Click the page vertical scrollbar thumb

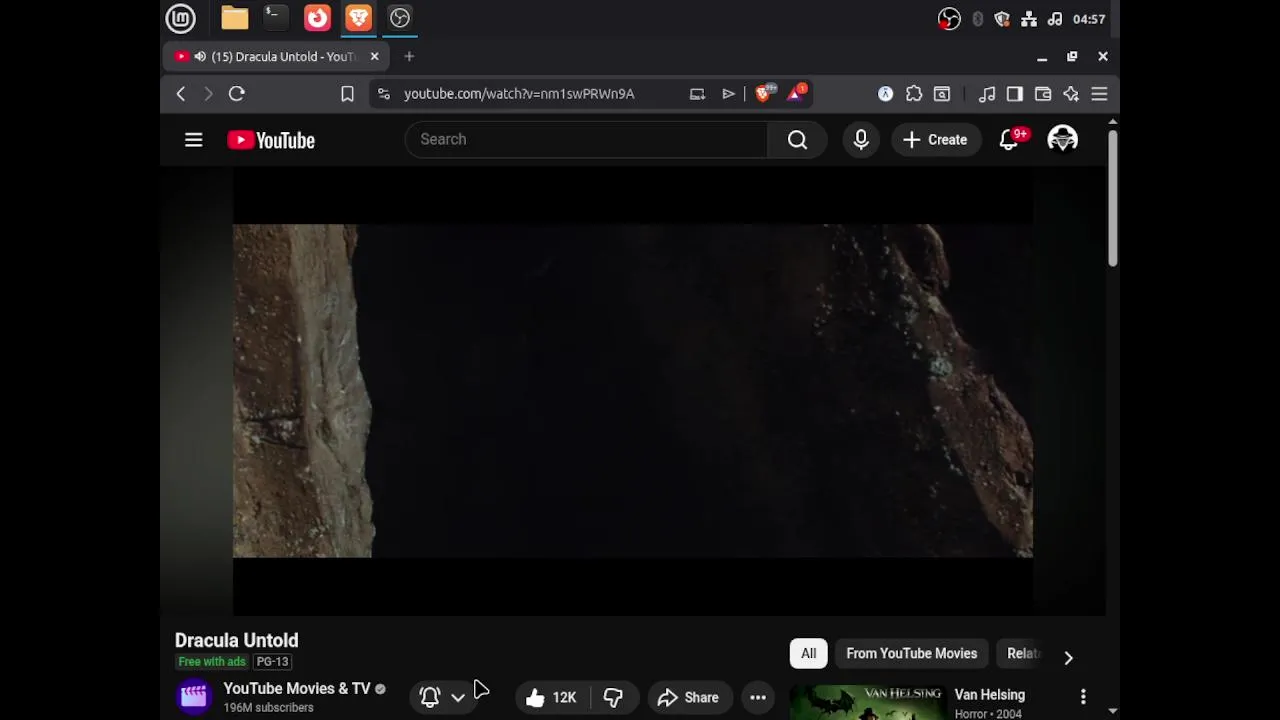pos(1112,197)
